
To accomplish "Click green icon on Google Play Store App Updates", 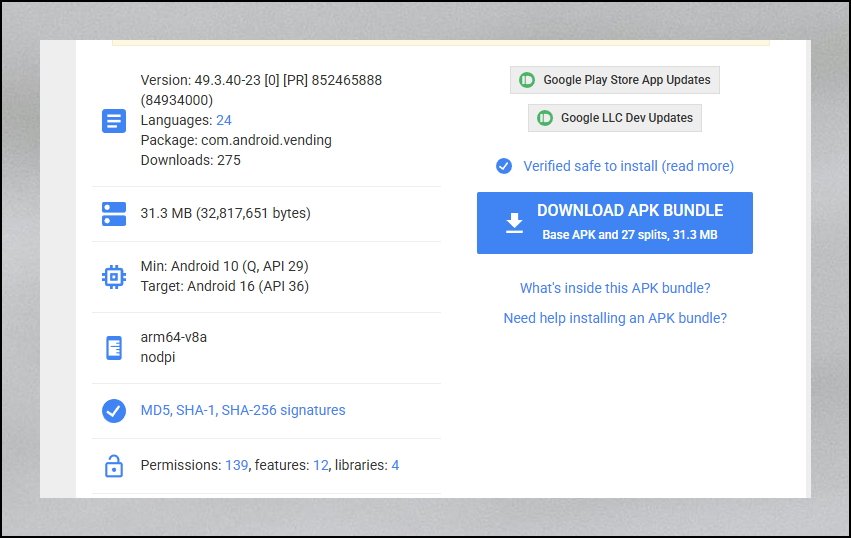I will [x=527, y=80].
